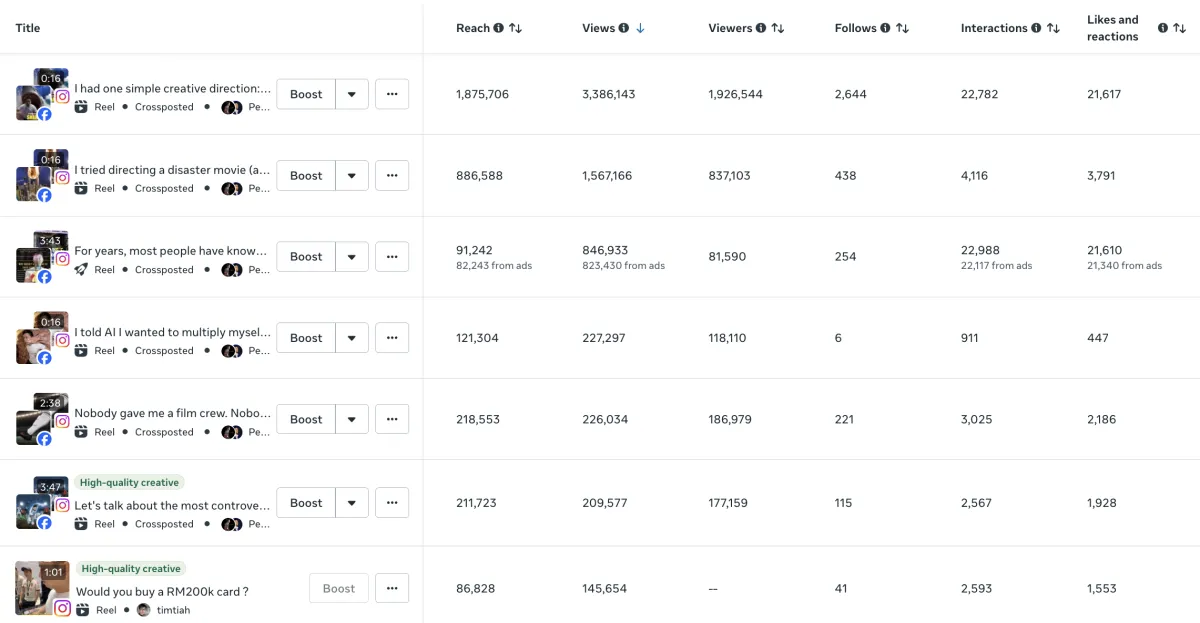1200x623 pixels.
Task: Boost the 'I told AI' reel
Action: coord(306,338)
